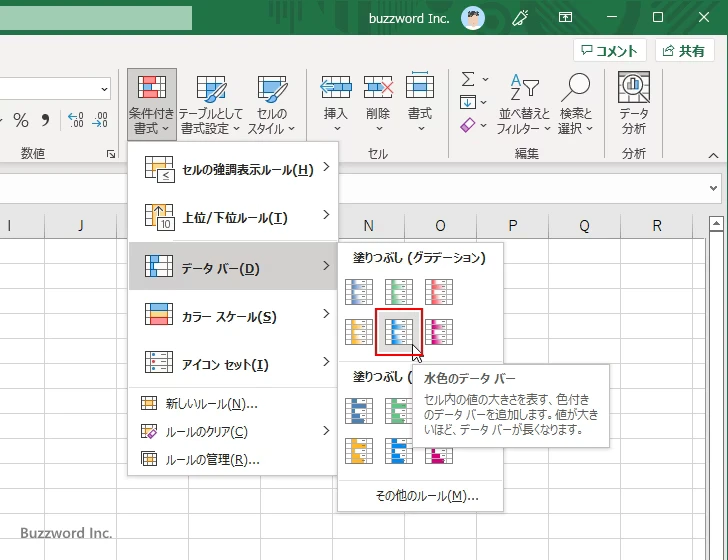This screenshot has width=728, height=560.
Task: Select light blue solid fill data bar
Action: click(x=399, y=451)
